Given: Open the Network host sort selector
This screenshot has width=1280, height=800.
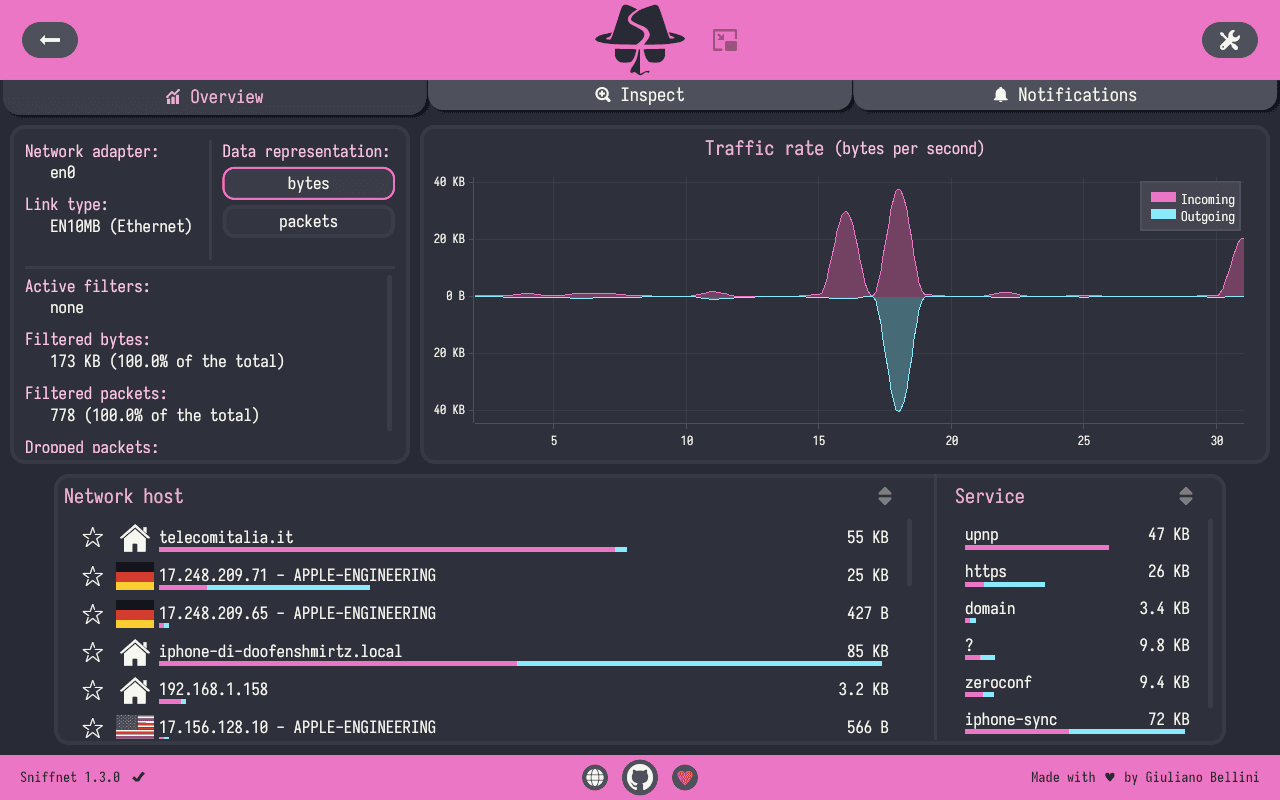Looking at the screenshot, I should click(884, 495).
